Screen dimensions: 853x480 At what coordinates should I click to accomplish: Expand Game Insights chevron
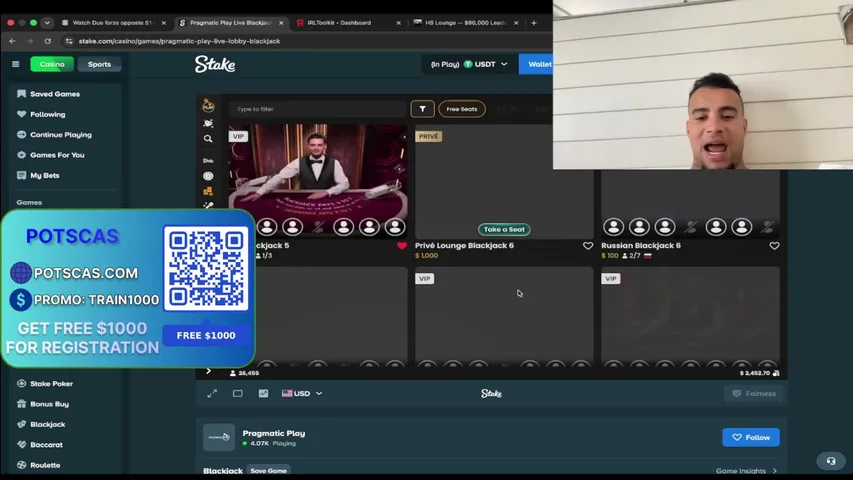[x=775, y=471]
